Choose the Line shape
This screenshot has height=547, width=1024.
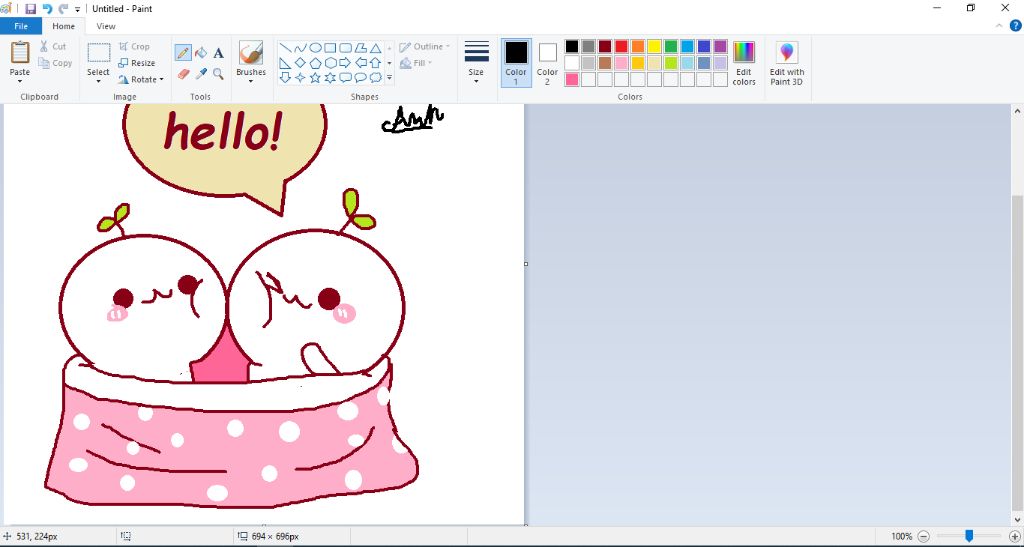tap(285, 48)
